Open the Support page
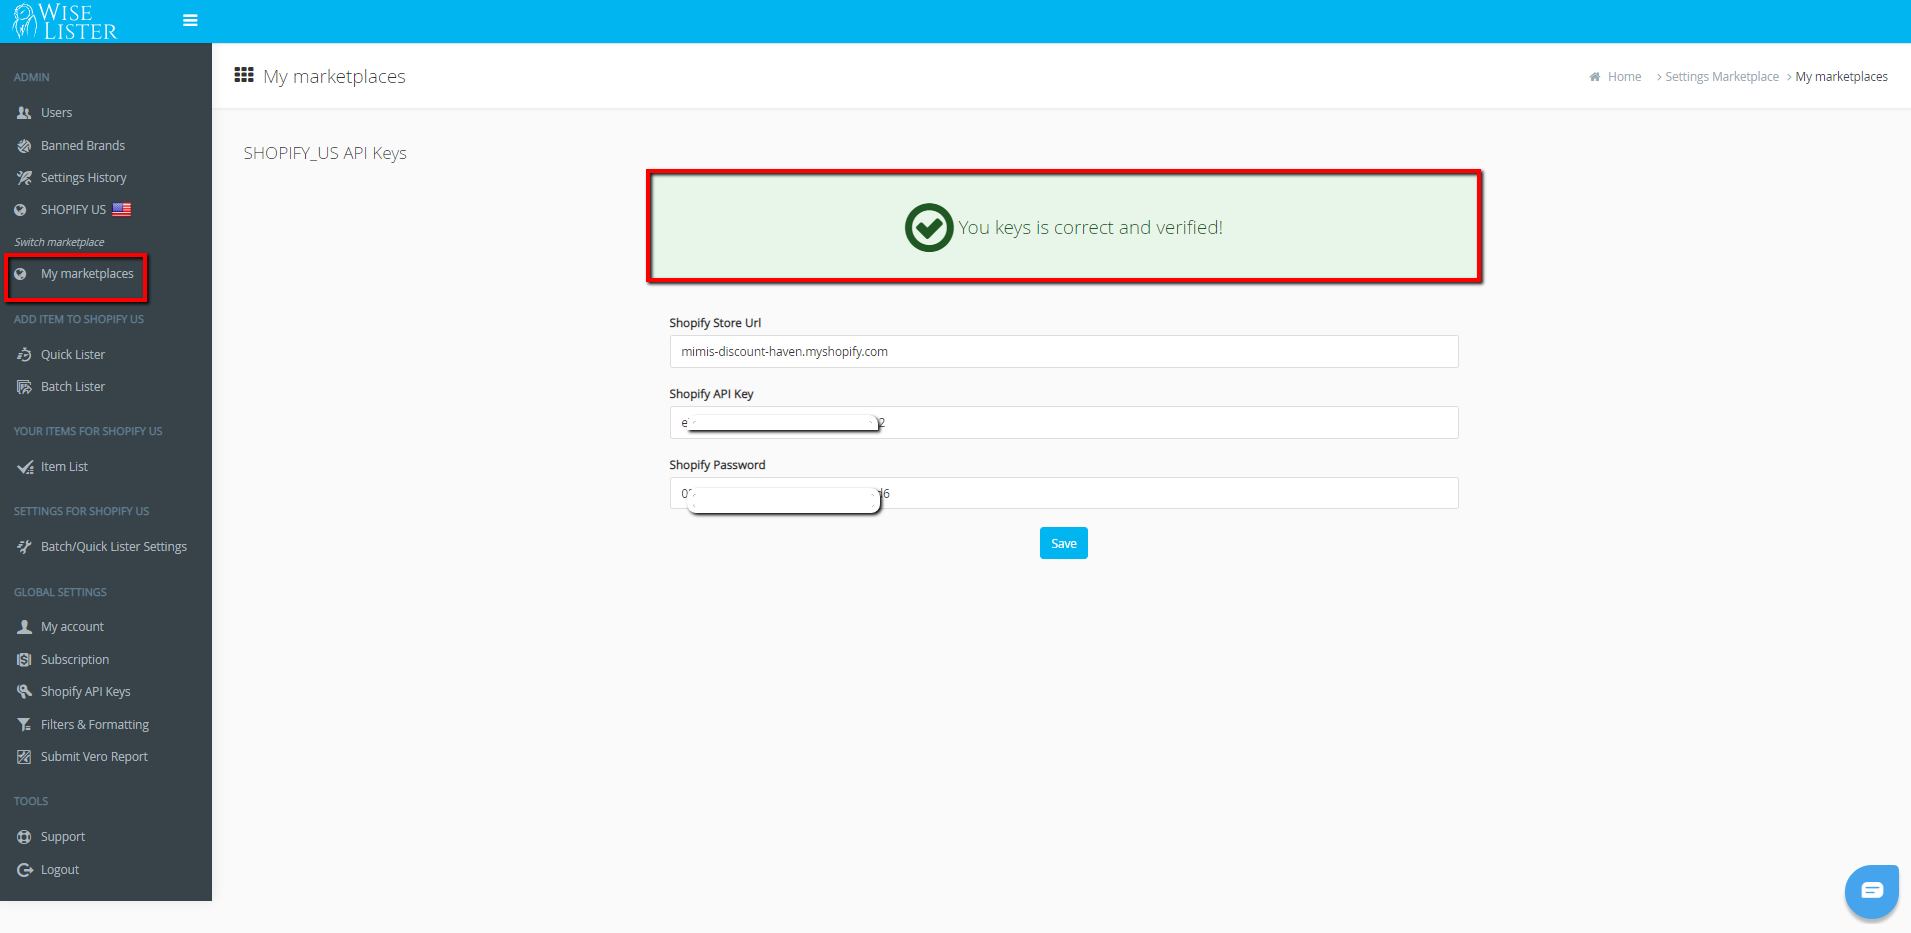The width and height of the screenshot is (1911, 933). (x=63, y=837)
